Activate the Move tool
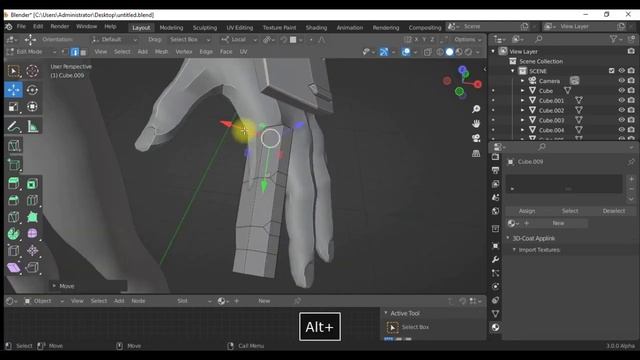640x360 pixels. point(13,90)
